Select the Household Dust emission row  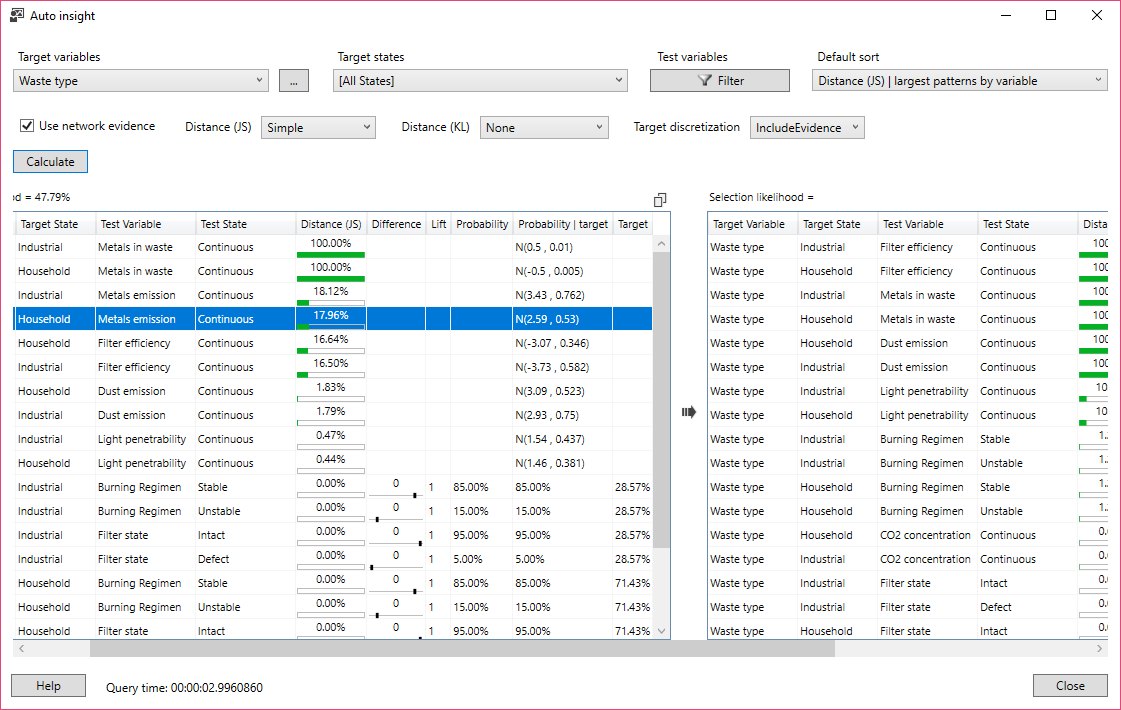[132, 391]
